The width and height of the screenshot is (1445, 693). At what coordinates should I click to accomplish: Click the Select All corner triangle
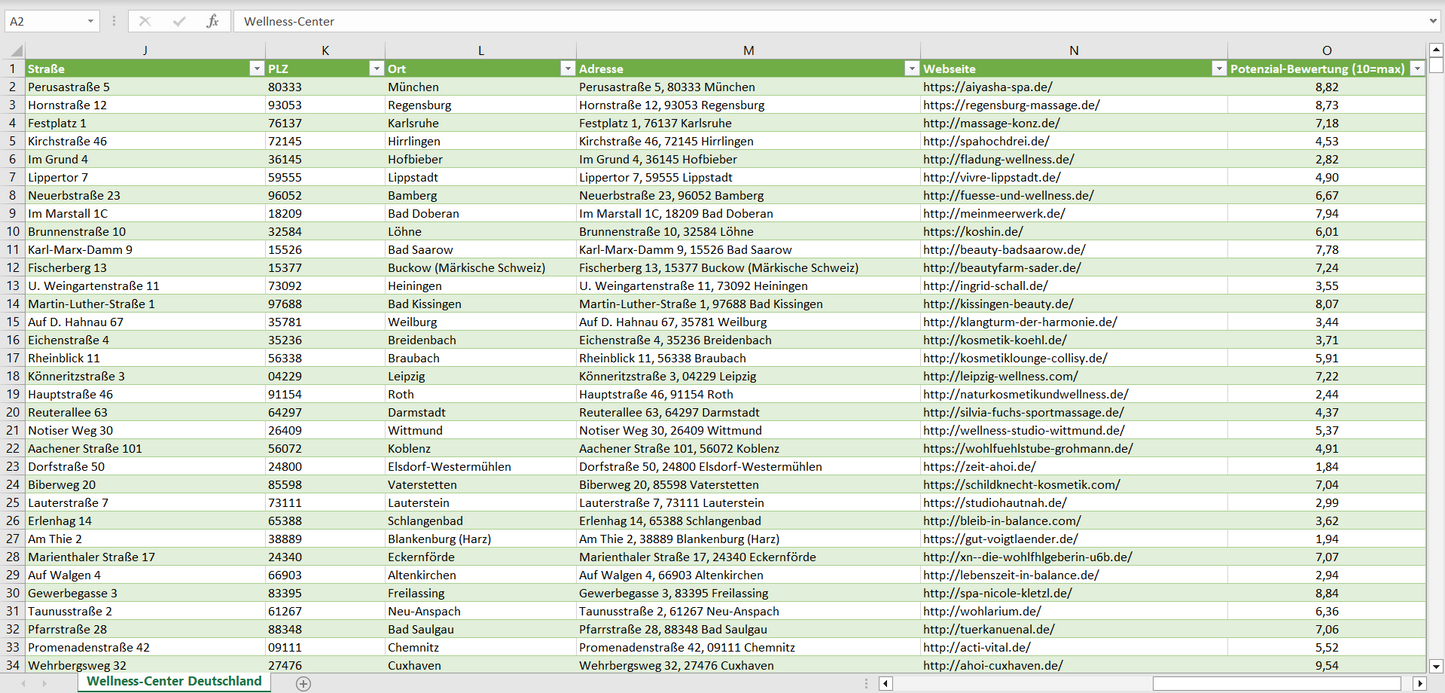coord(15,51)
